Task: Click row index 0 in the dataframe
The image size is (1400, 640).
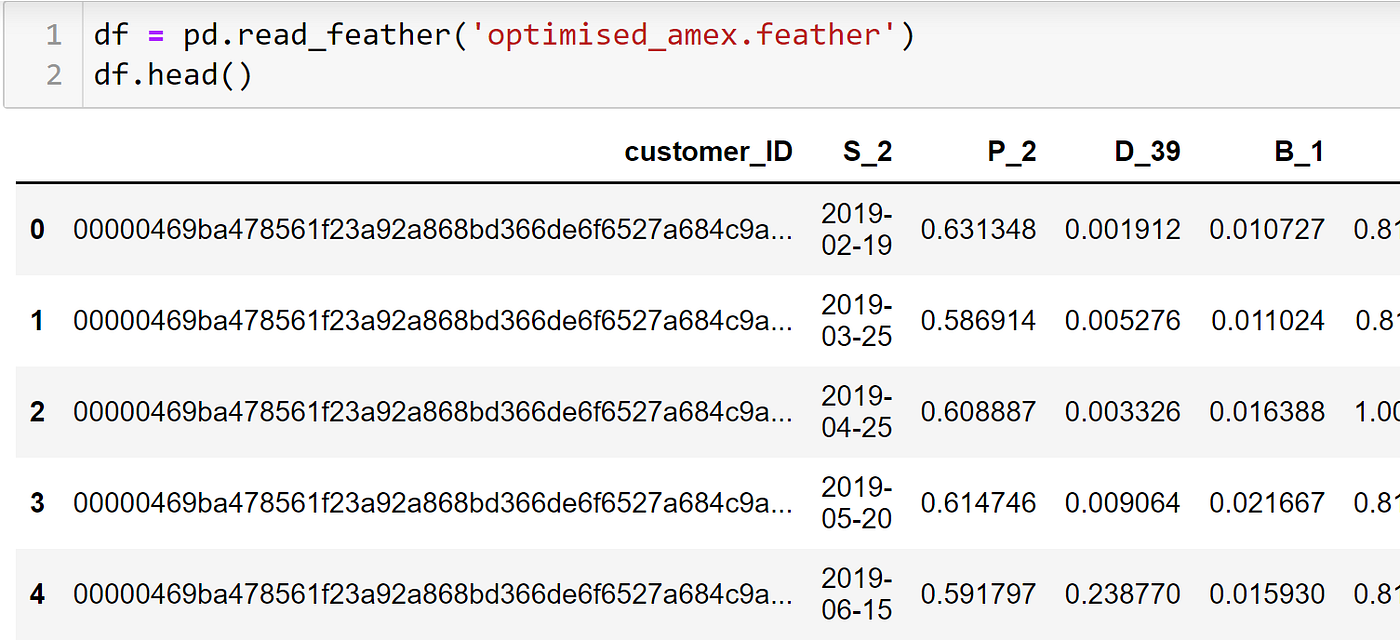Action: click(x=38, y=230)
